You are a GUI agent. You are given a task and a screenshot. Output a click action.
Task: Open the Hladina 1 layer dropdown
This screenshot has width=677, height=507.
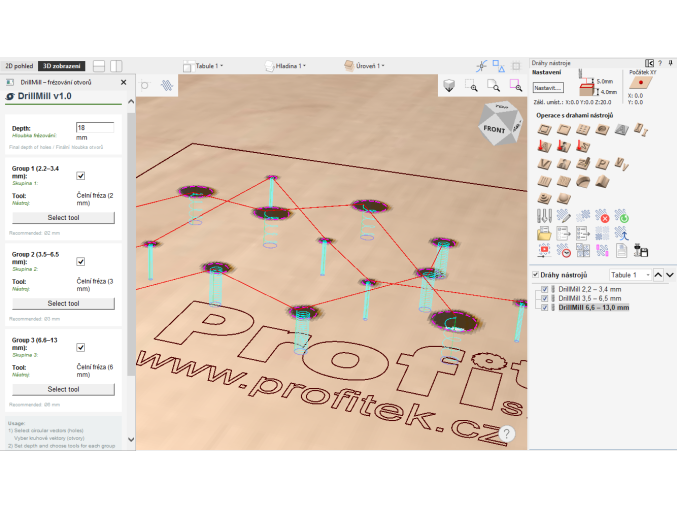[x=285, y=66]
